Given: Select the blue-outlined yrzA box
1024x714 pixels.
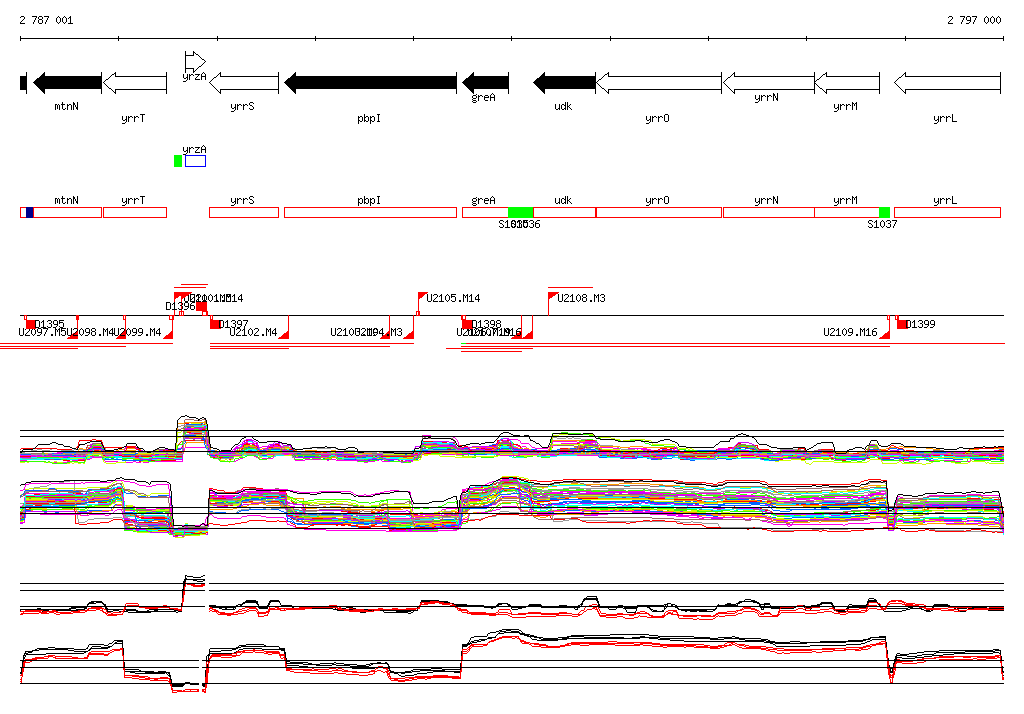Looking at the screenshot, I should 195,161.
